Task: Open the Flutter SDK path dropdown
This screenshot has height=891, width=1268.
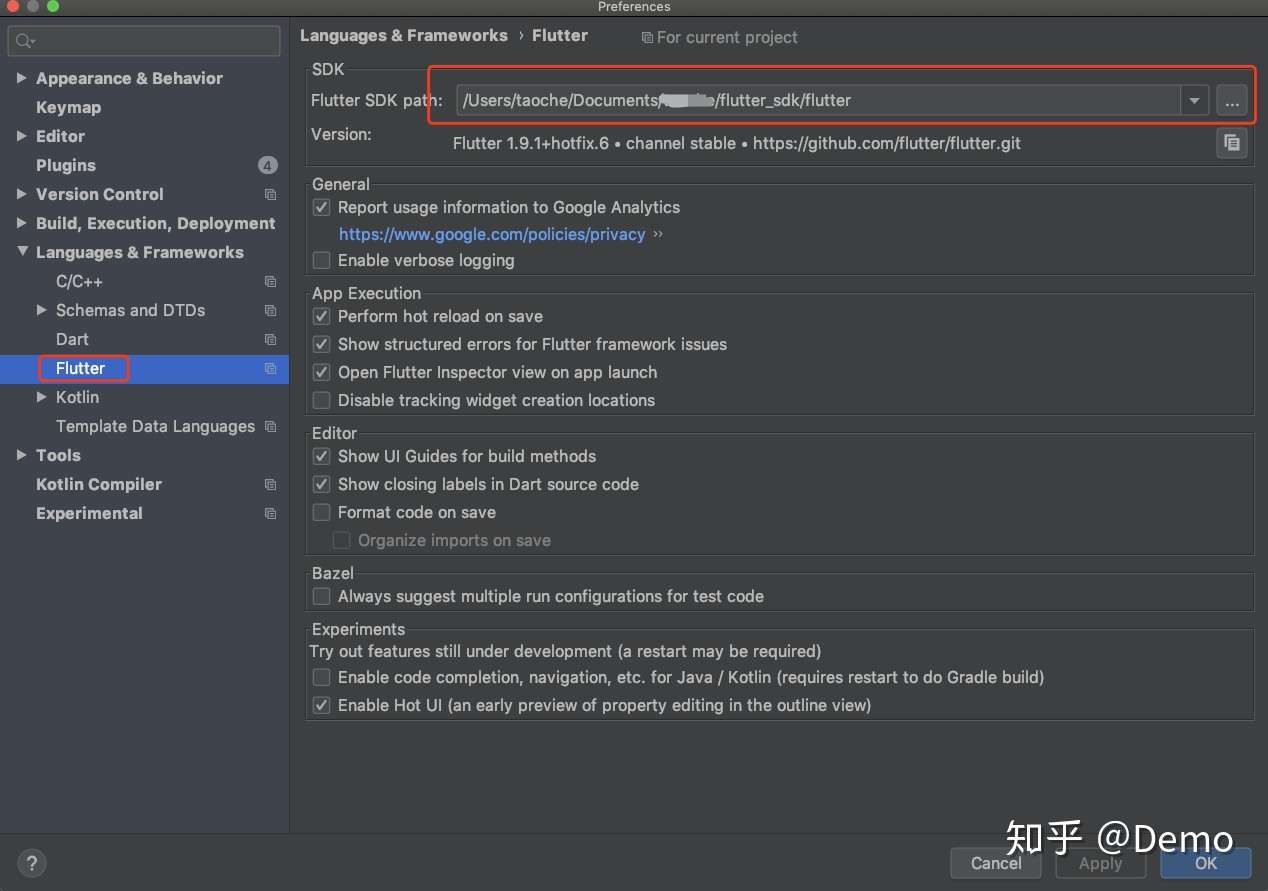Action: 1195,100
